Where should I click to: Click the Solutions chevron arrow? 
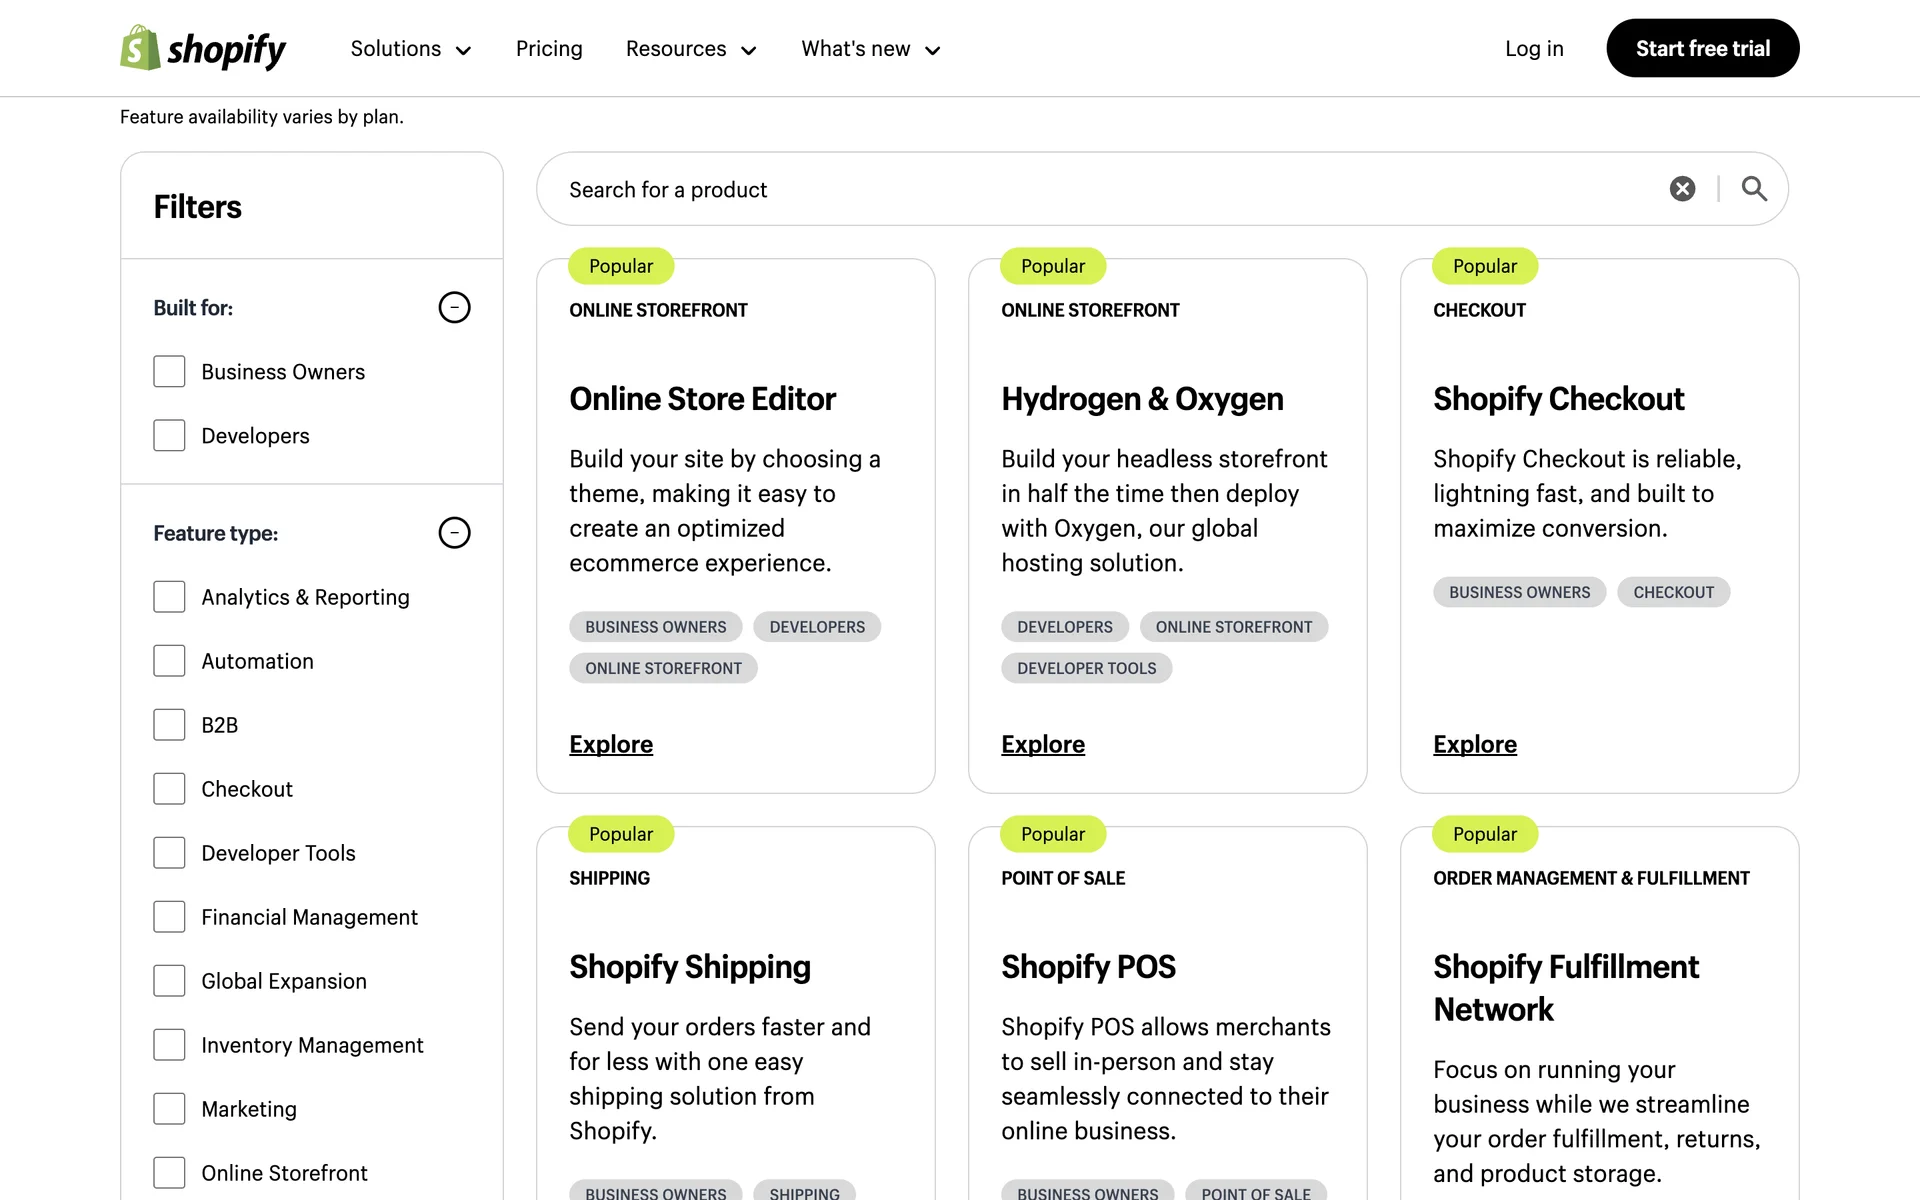point(463,50)
